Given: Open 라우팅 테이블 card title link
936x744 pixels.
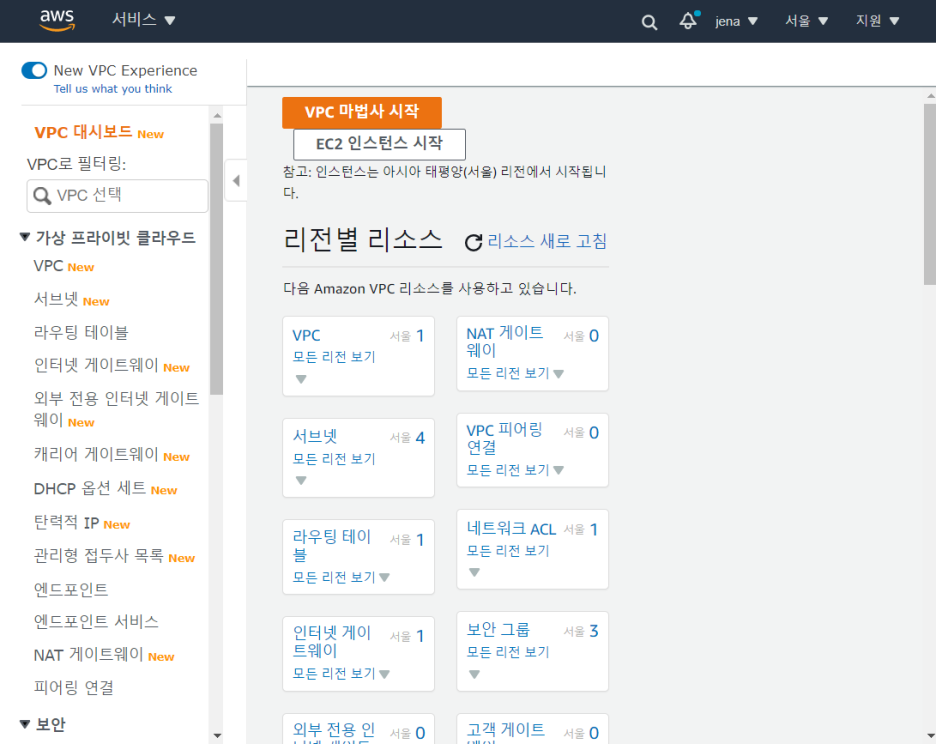Looking at the screenshot, I should [x=332, y=545].
